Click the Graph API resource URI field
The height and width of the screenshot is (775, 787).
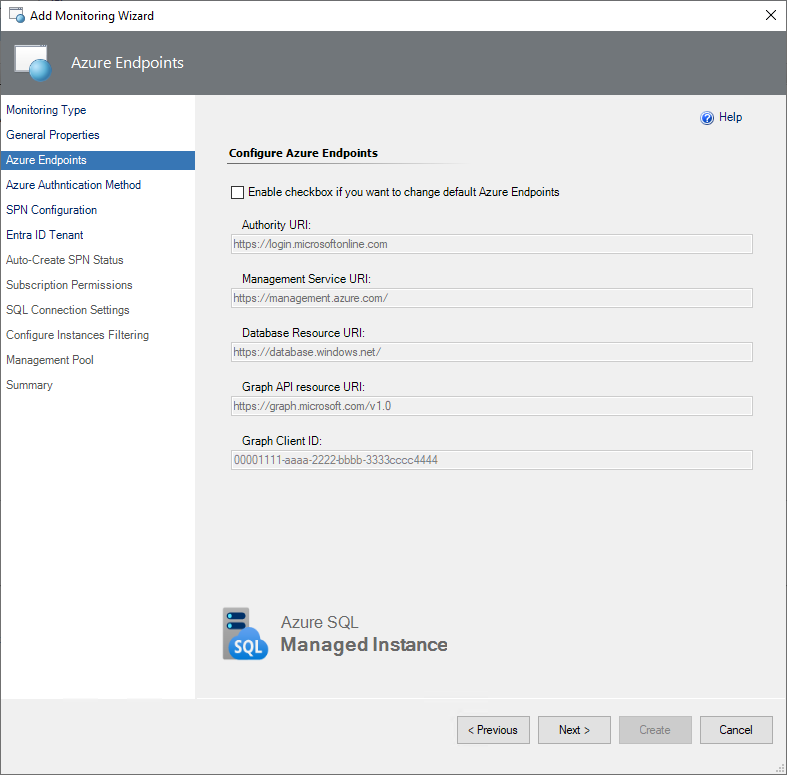491,406
